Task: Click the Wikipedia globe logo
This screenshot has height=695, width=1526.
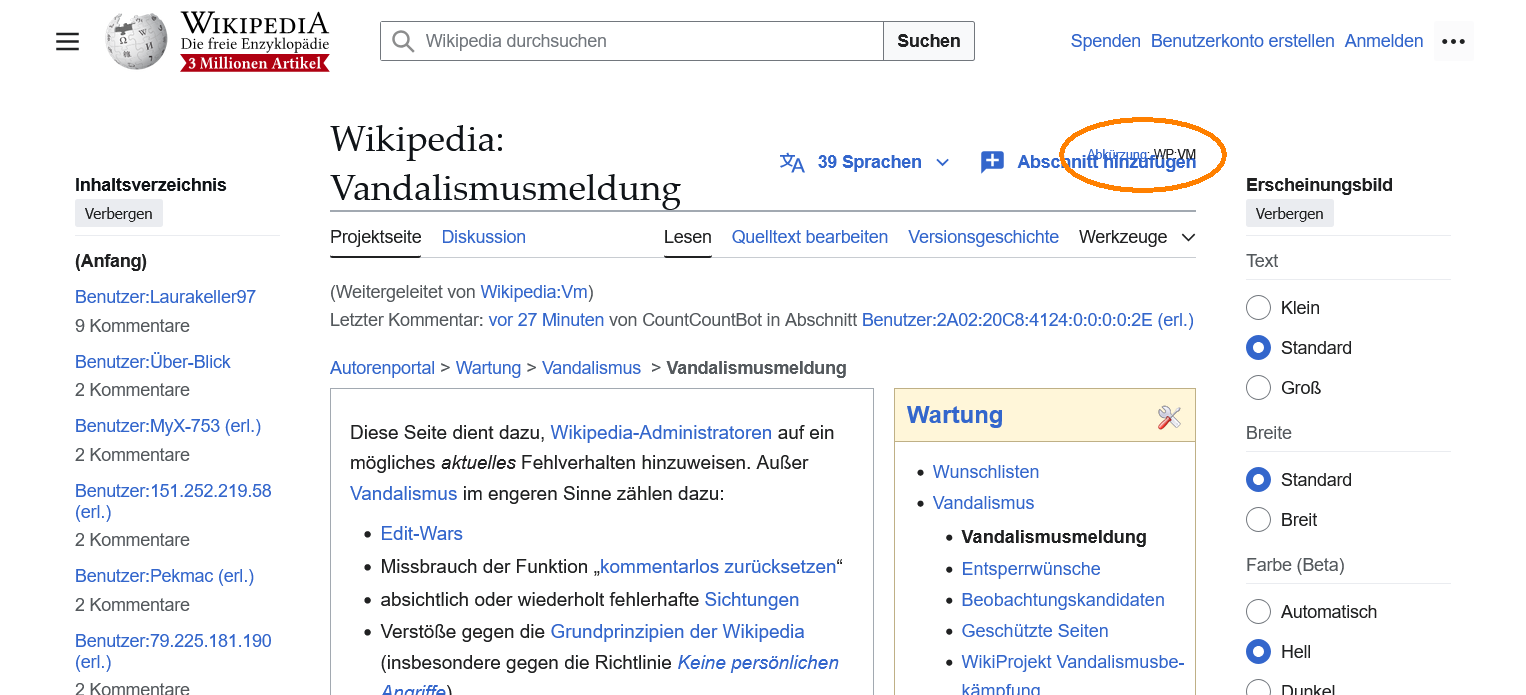Action: click(137, 41)
